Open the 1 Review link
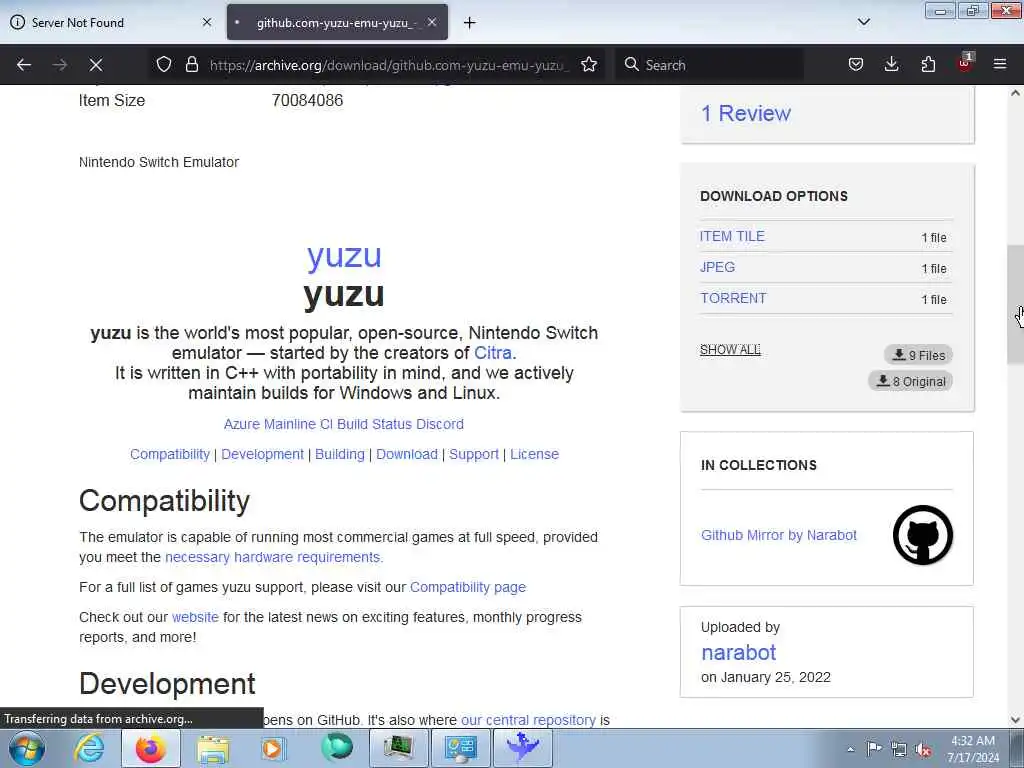The height and width of the screenshot is (768, 1024). [x=746, y=113]
